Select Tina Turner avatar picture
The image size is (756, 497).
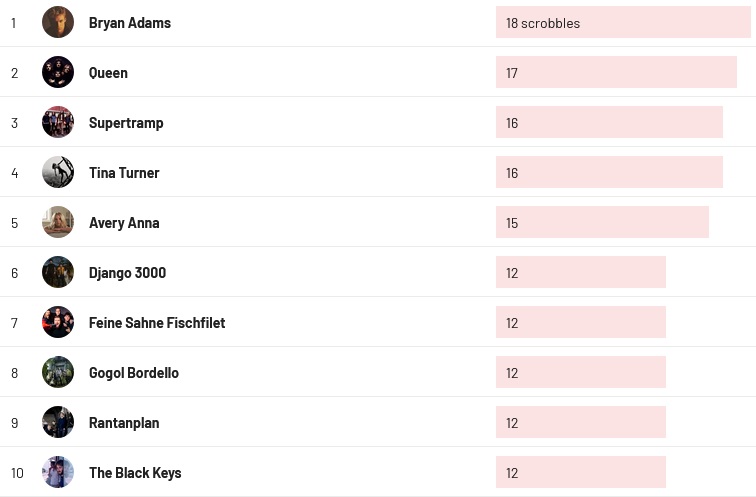(58, 172)
